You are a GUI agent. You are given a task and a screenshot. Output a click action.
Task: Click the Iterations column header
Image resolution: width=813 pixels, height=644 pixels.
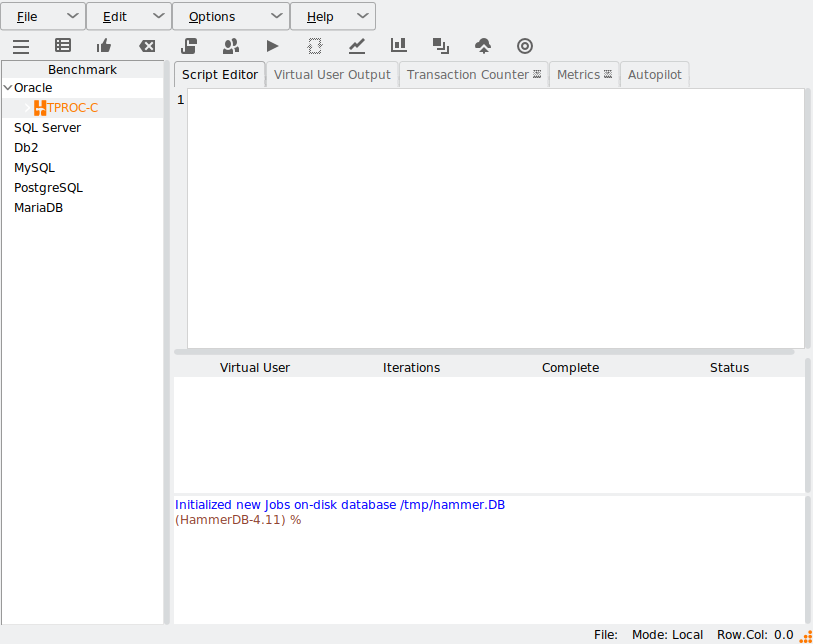pyautogui.click(x=411, y=368)
